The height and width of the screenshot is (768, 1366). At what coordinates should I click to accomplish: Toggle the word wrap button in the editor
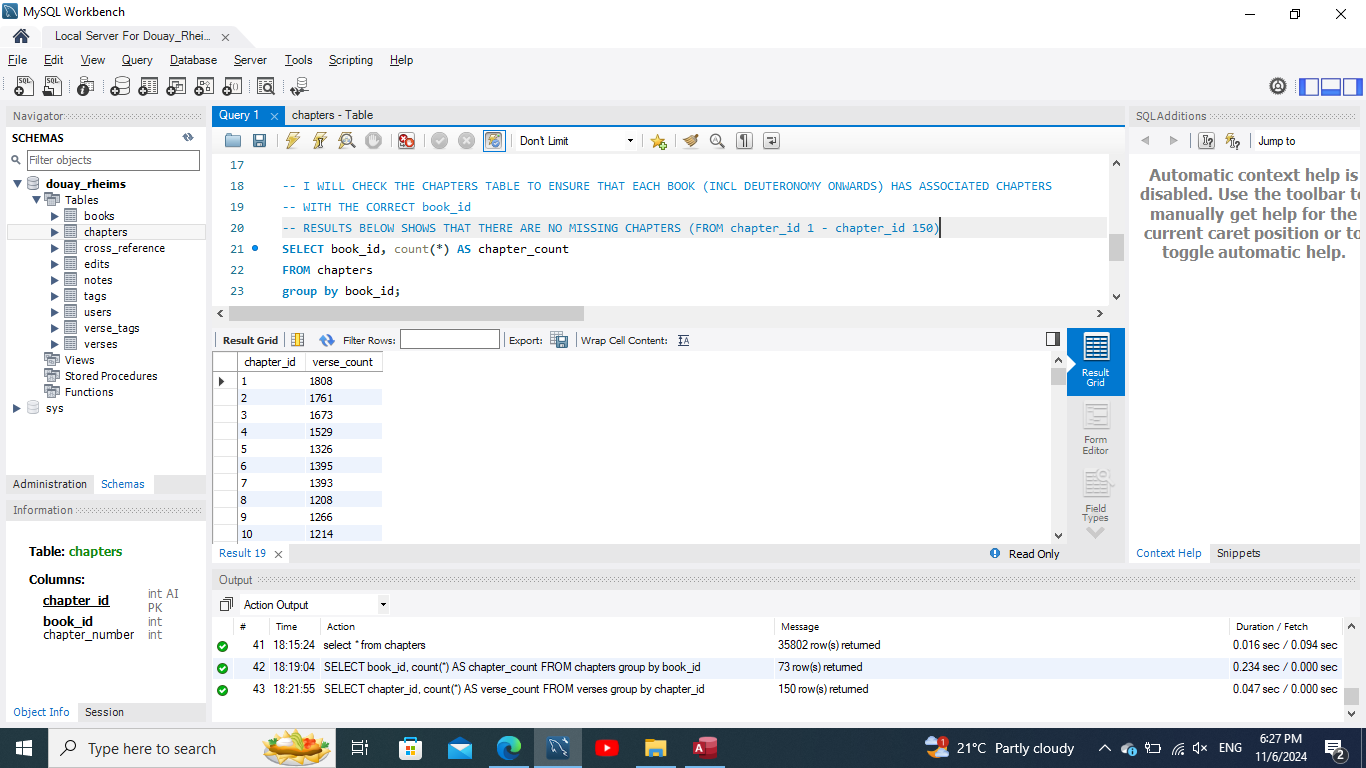(x=771, y=141)
